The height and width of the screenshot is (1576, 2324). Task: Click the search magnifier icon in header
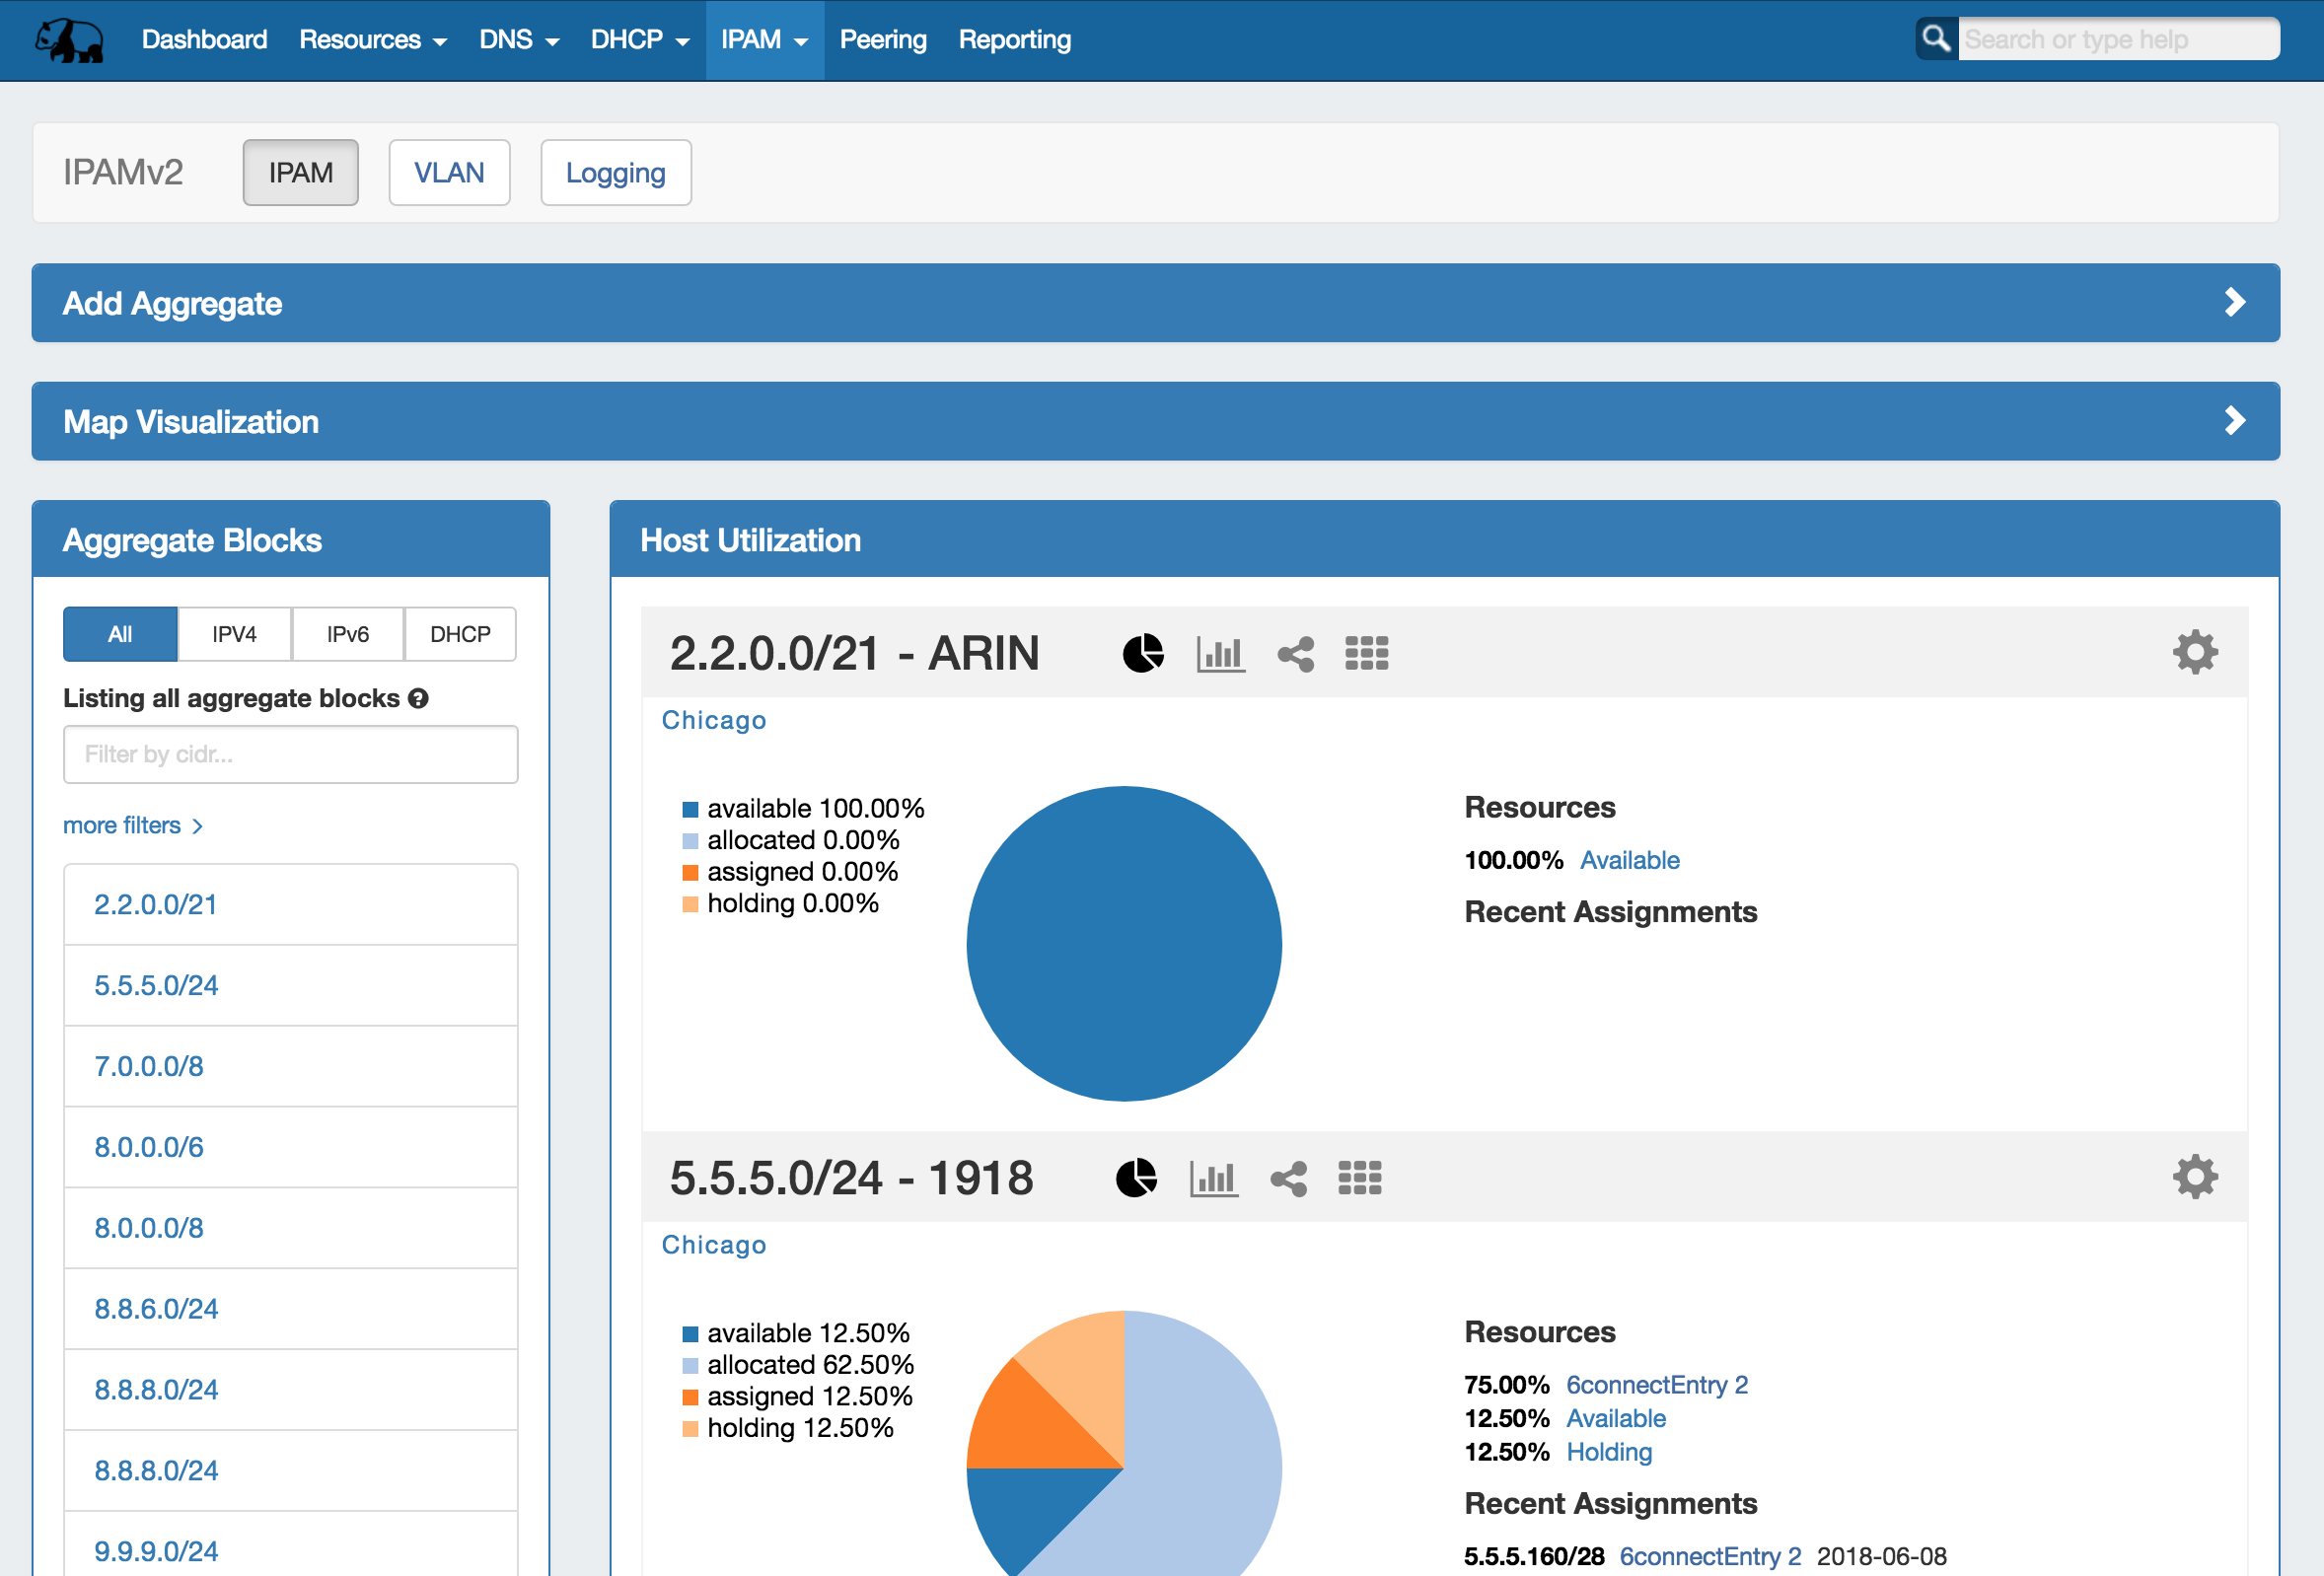(1936, 39)
